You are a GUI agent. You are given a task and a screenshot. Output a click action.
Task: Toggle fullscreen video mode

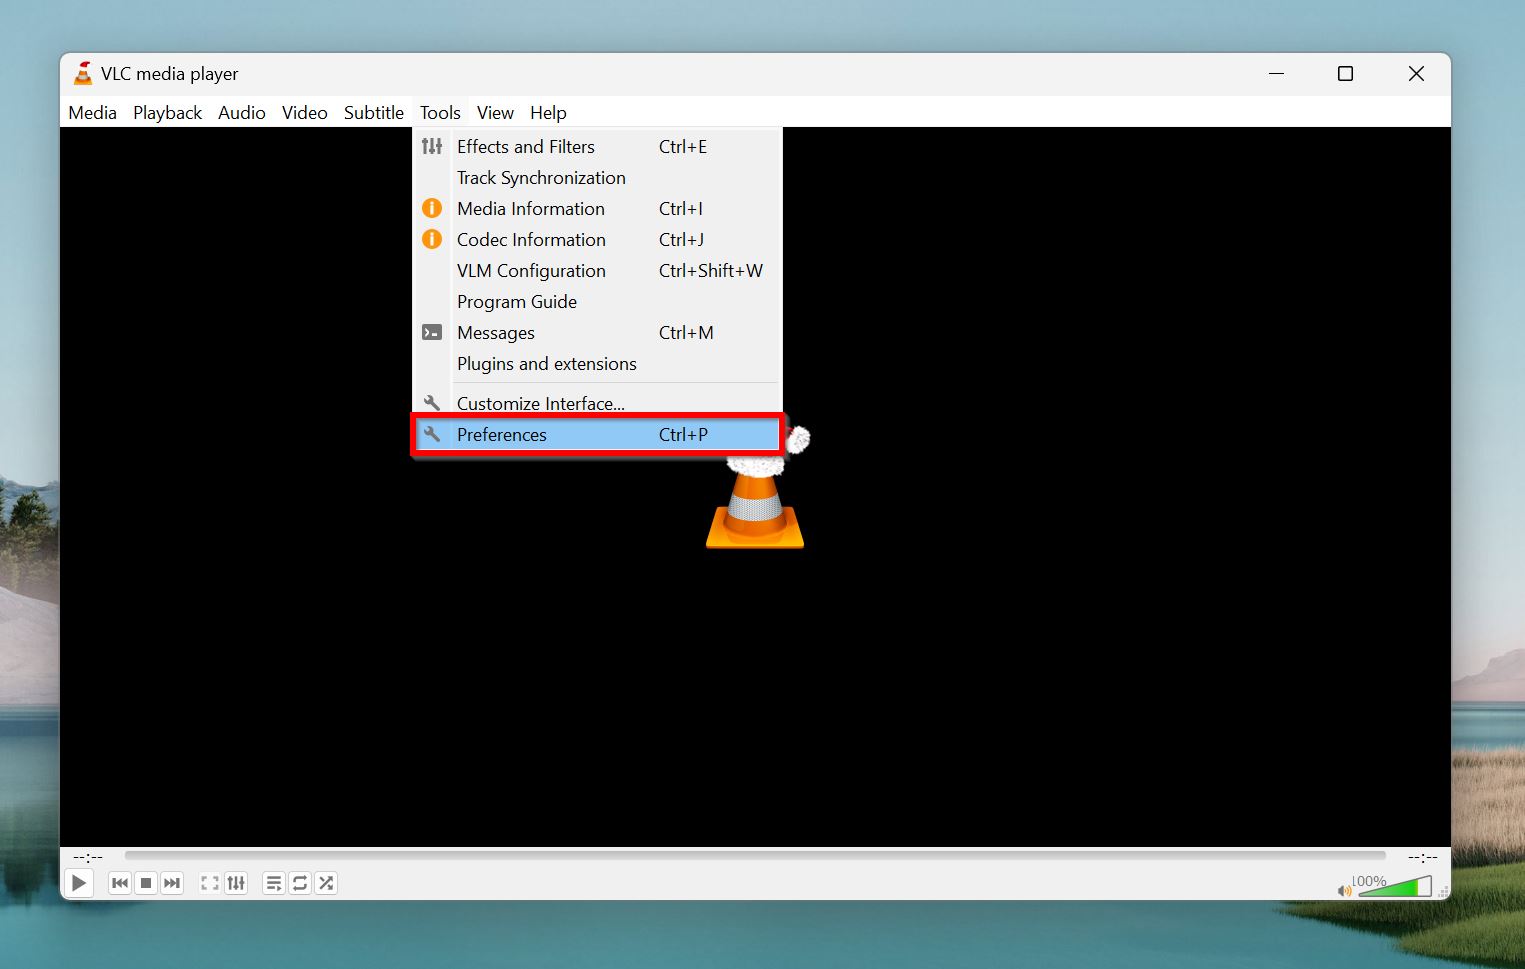(x=209, y=883)
